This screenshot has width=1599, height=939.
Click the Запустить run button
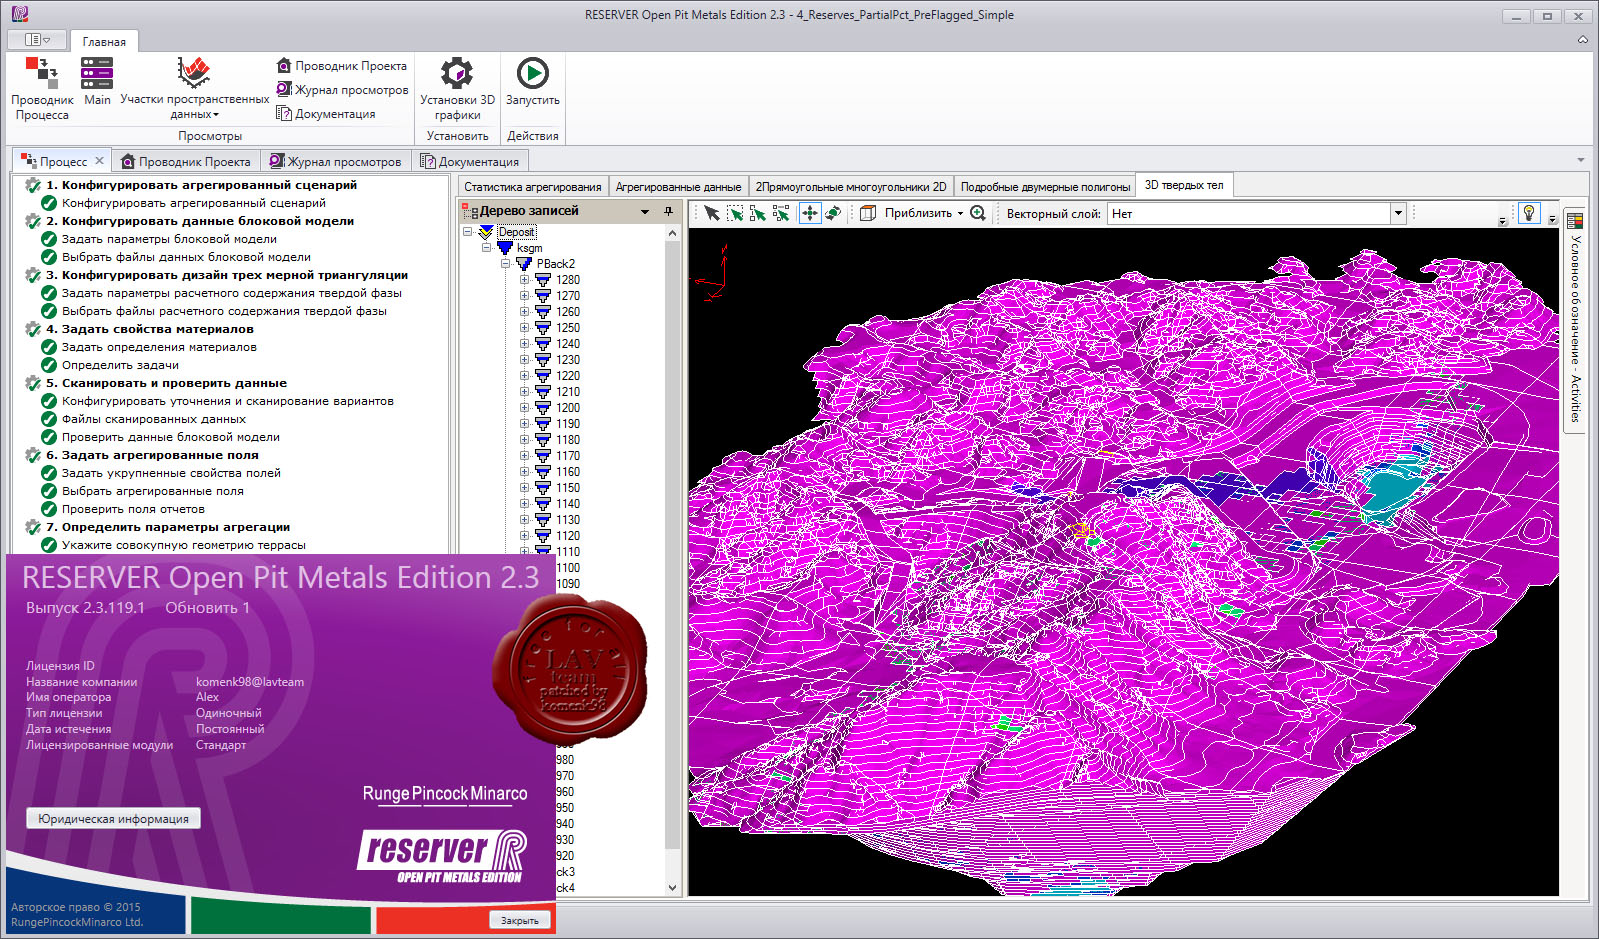pos(532,81)
